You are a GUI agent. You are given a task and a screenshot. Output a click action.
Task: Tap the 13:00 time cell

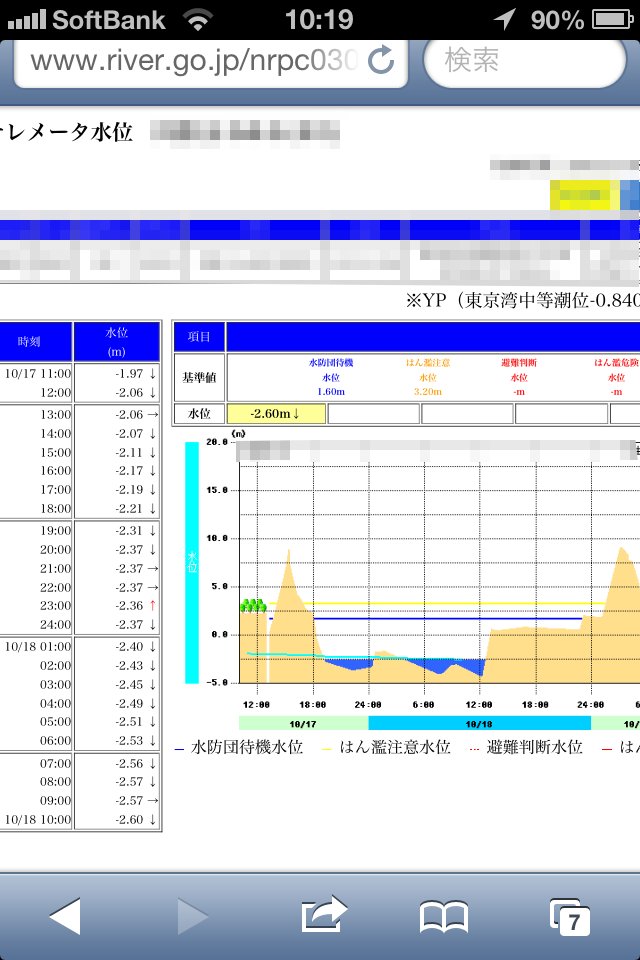(55, 414)
